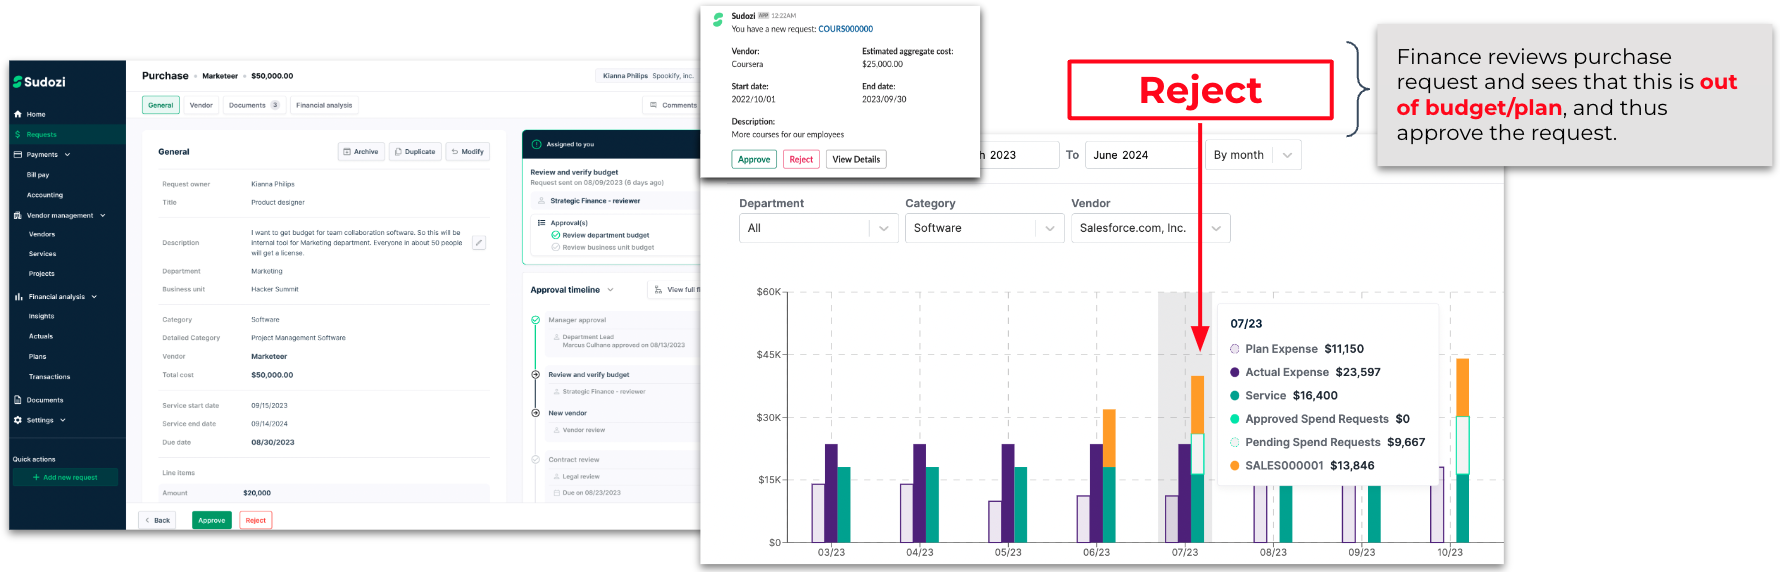Click Manager approval completed step icon
Screen dimensions: 1780x572
(x=536, y=320)
